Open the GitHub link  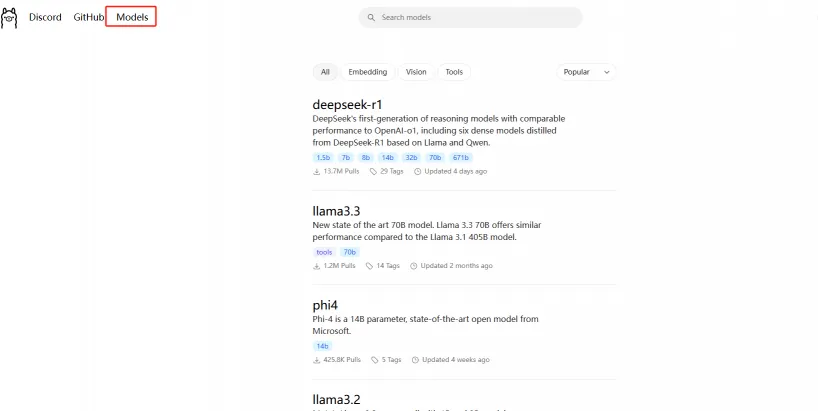(x=89, y=17)
